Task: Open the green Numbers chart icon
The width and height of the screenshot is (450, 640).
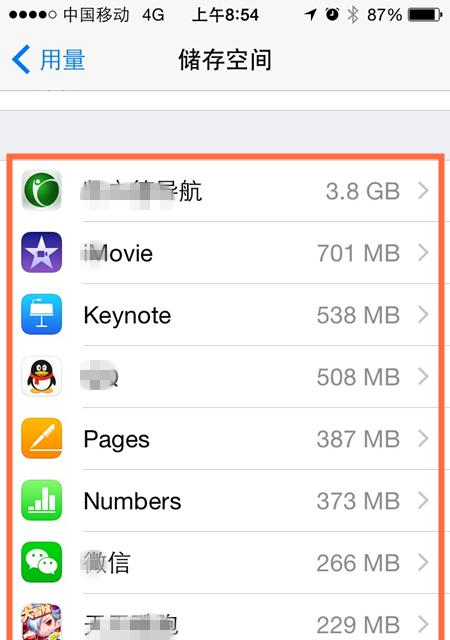Action: coord(42,500)
